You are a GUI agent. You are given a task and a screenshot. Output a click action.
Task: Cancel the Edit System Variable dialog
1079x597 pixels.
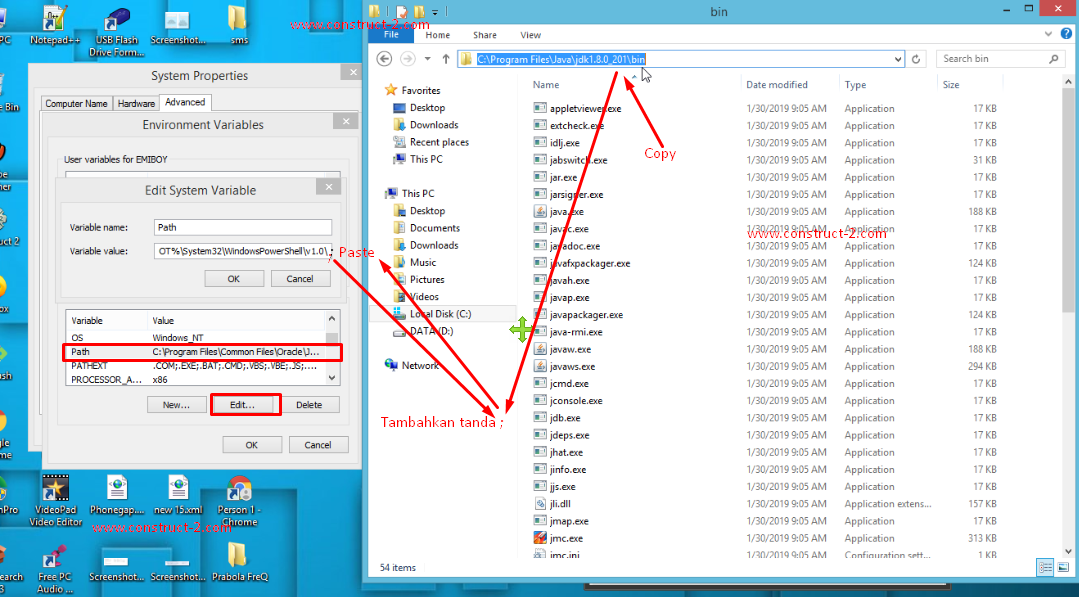click(300, 279)
